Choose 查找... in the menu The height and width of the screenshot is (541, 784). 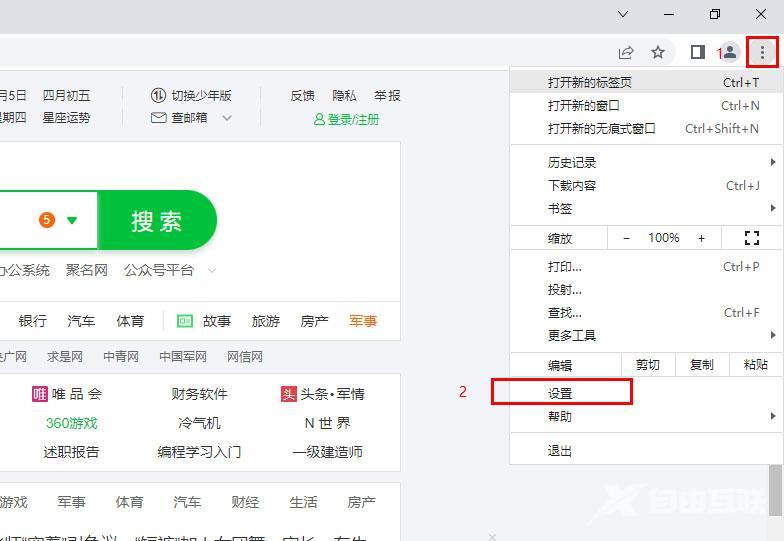click(x=645, y=312)
